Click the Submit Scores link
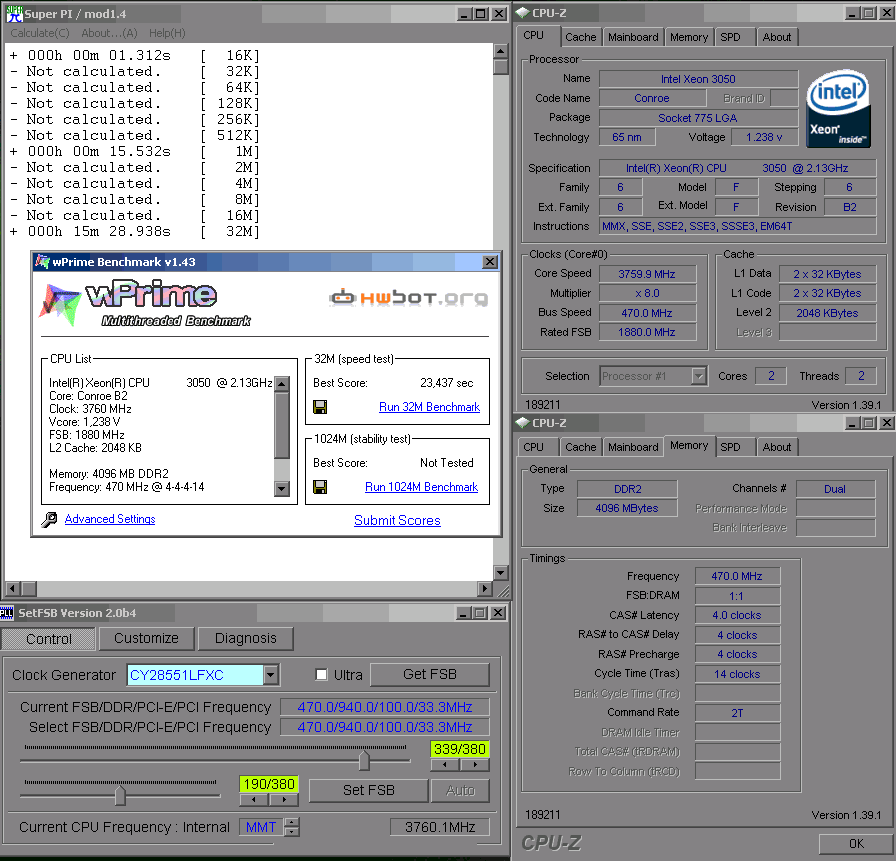The height and width of the screenshot is (861, 896). point(397,520)
